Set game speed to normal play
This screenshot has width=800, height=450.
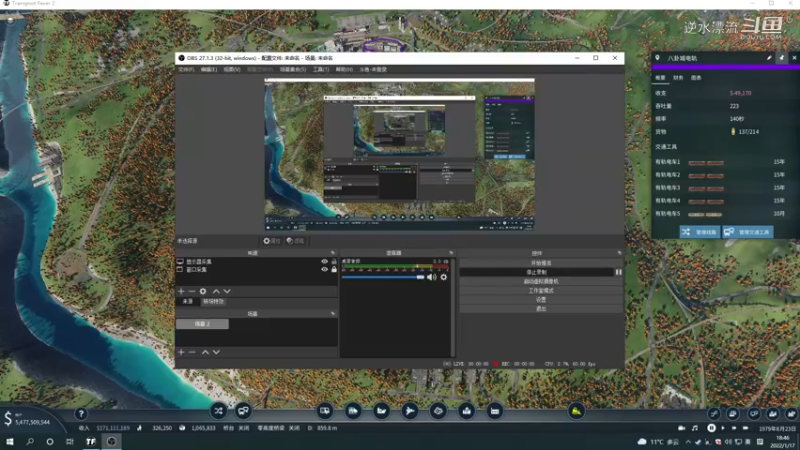(x=723, y=428)
